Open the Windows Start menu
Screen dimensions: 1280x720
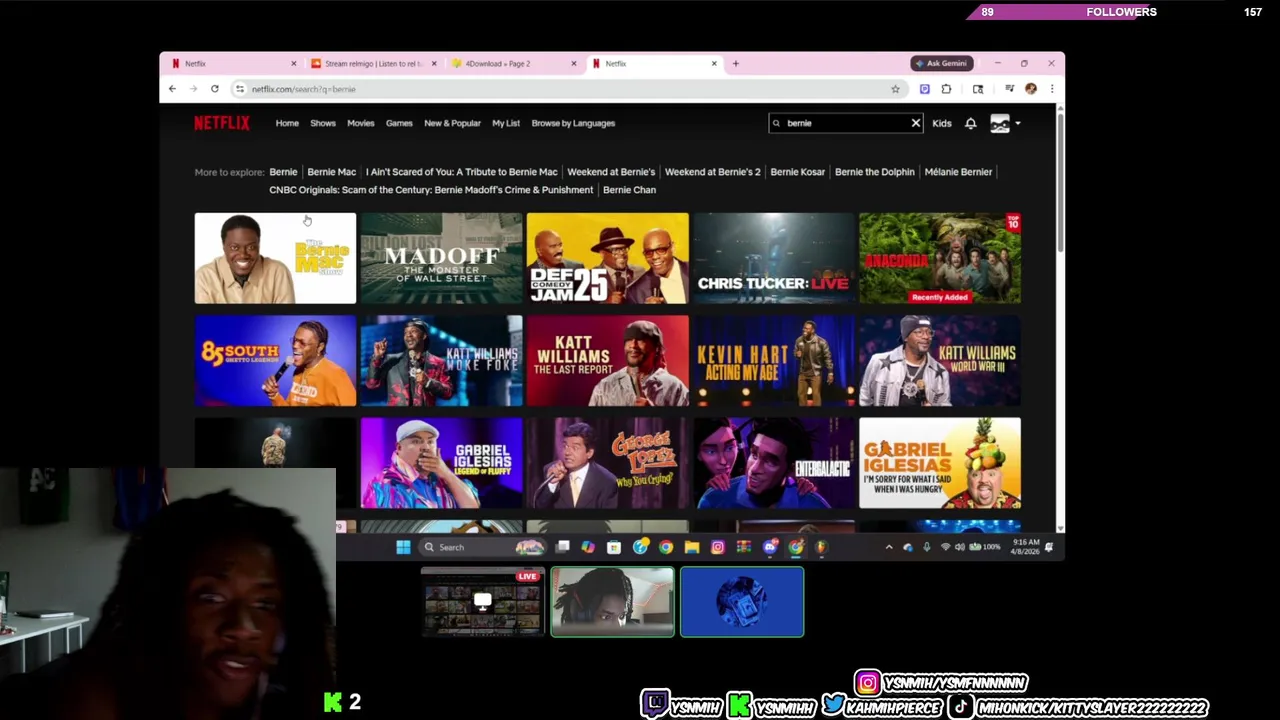coord(403,547)
